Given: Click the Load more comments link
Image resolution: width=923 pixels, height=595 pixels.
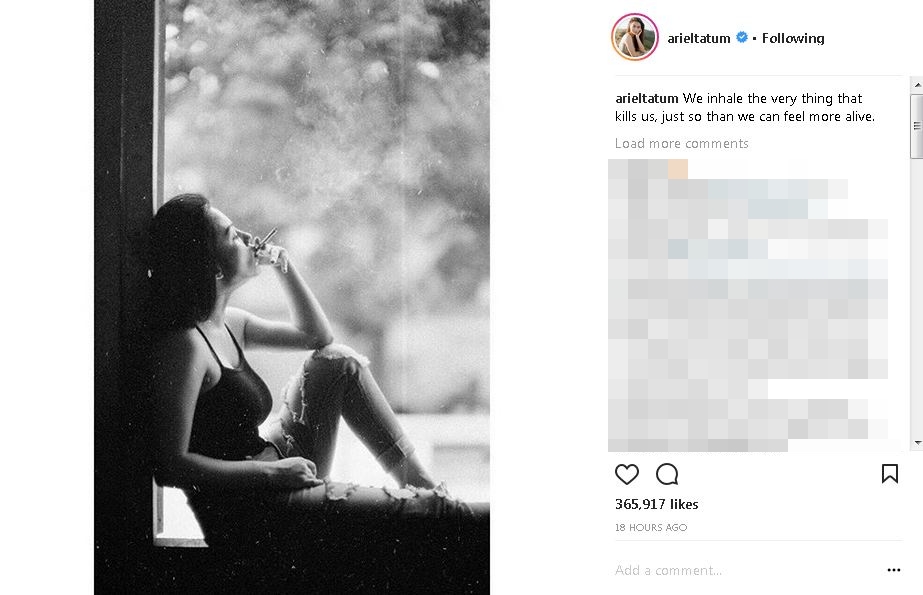Looking at the screenshot, I should click(681, 143).
